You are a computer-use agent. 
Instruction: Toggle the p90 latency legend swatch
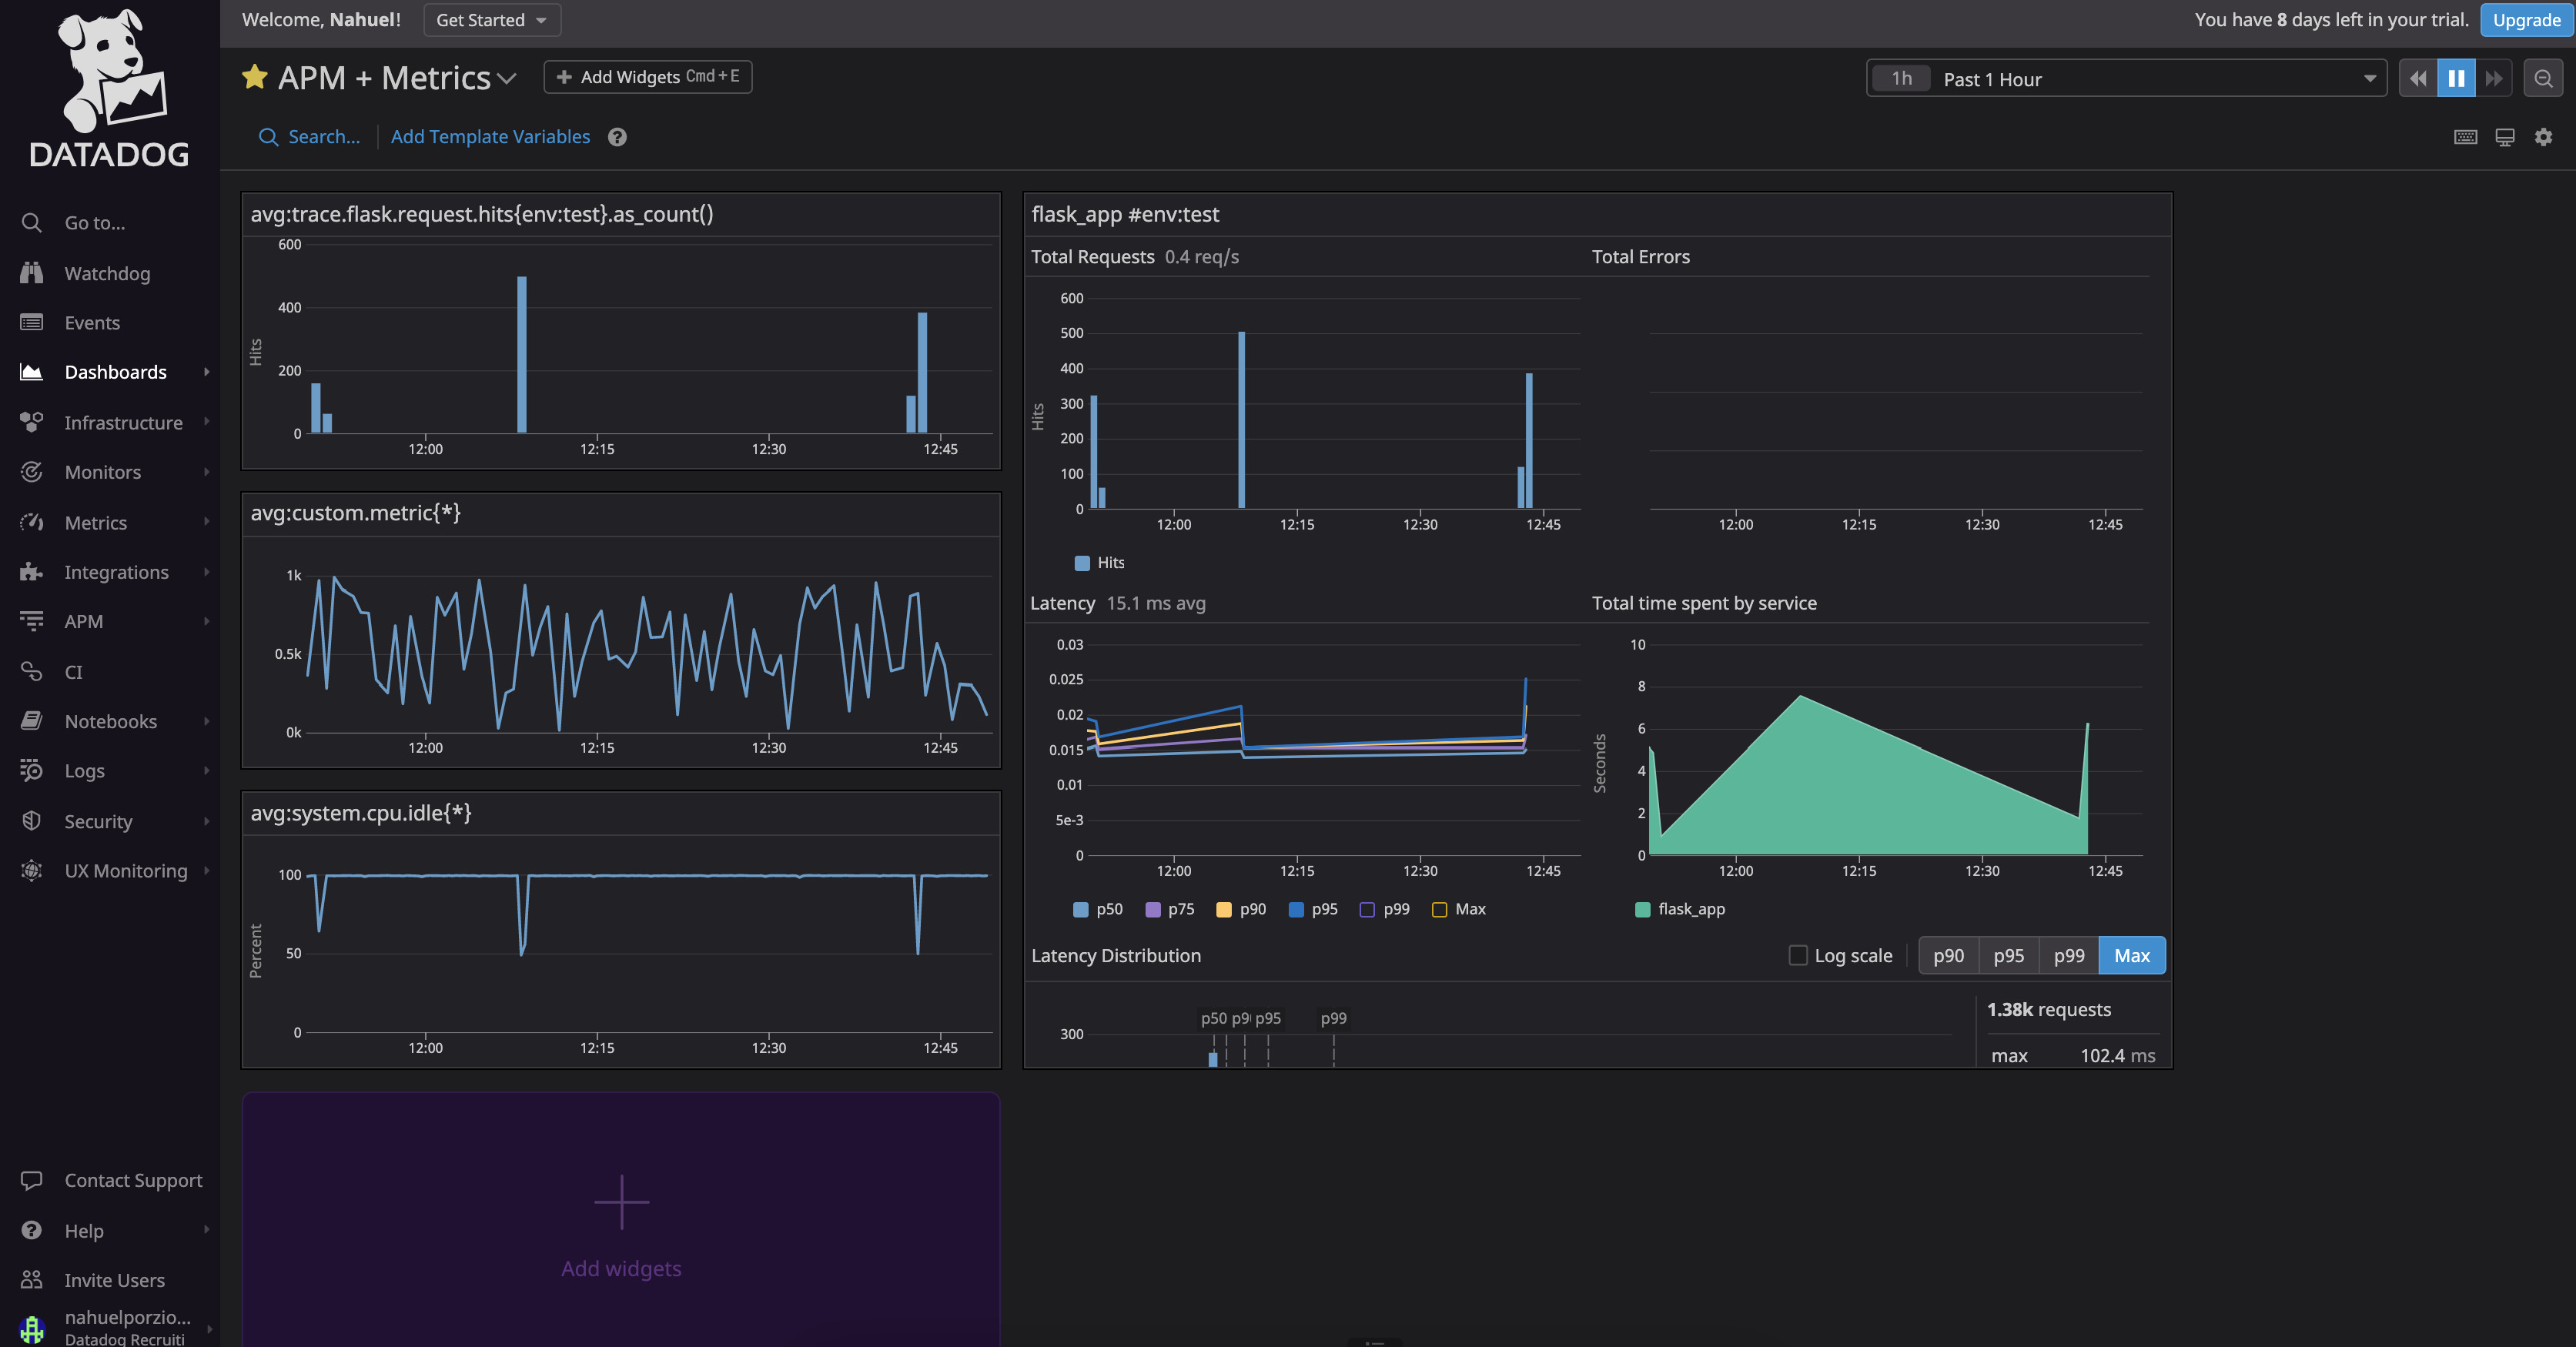point(1223,909)
